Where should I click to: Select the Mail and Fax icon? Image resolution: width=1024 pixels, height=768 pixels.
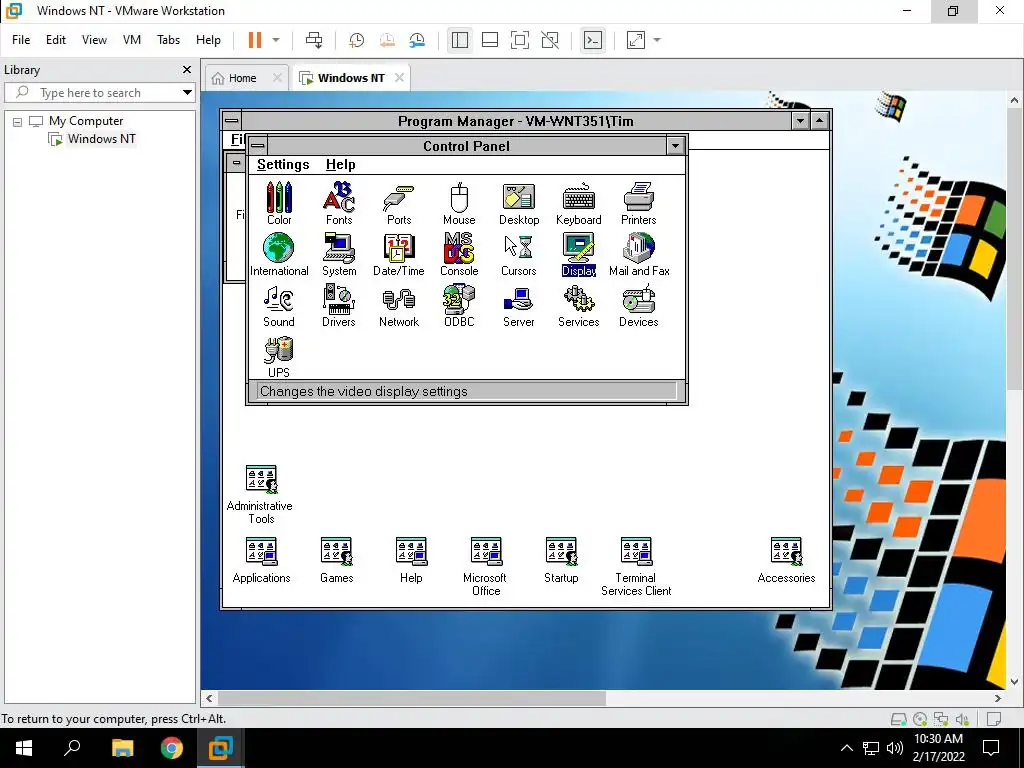tap(639, 255)
